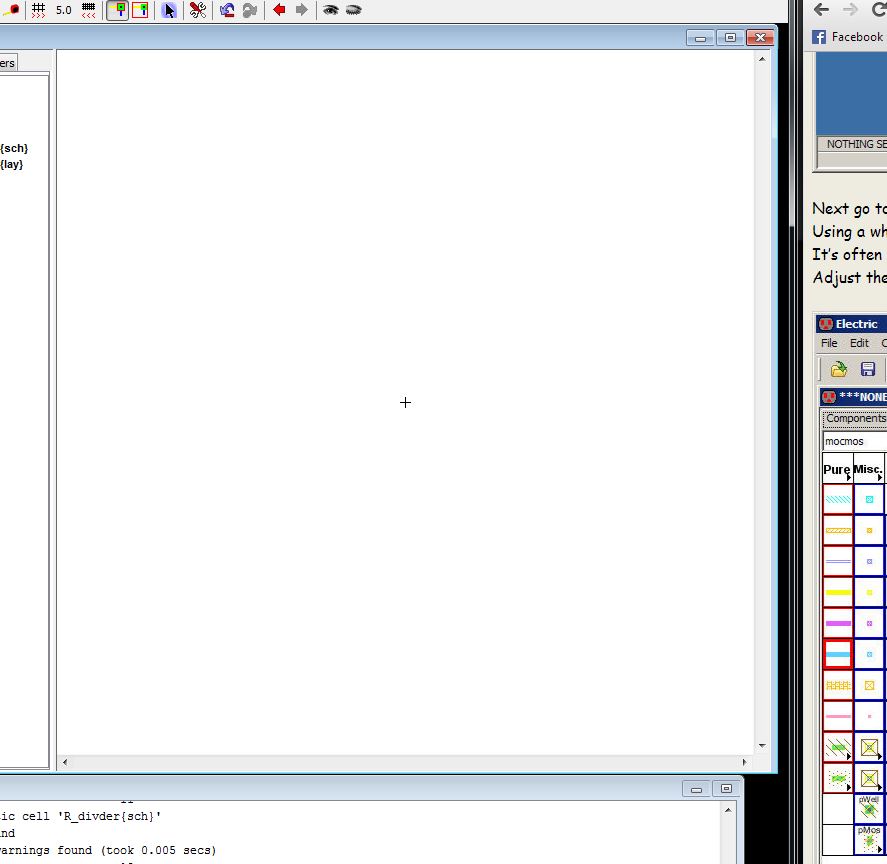
Task: Select the Components tab
Action: point(855,419)
